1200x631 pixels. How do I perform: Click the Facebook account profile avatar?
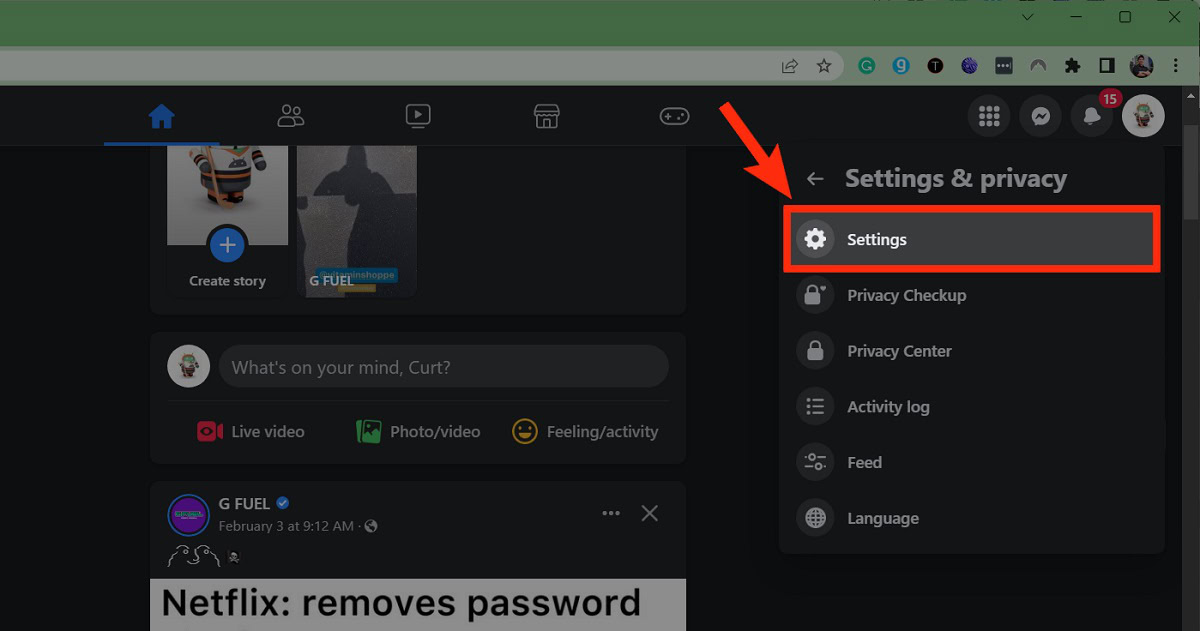tap(1143, 117)
